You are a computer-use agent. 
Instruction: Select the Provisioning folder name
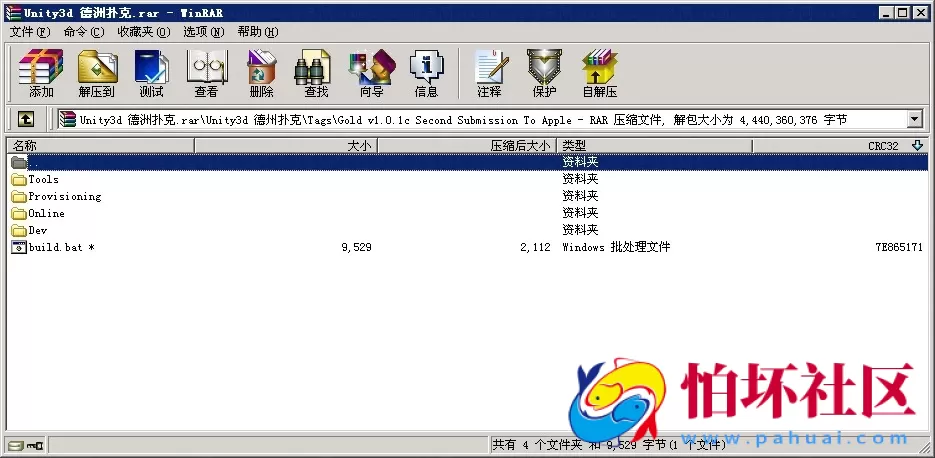[x=65, y=196]
